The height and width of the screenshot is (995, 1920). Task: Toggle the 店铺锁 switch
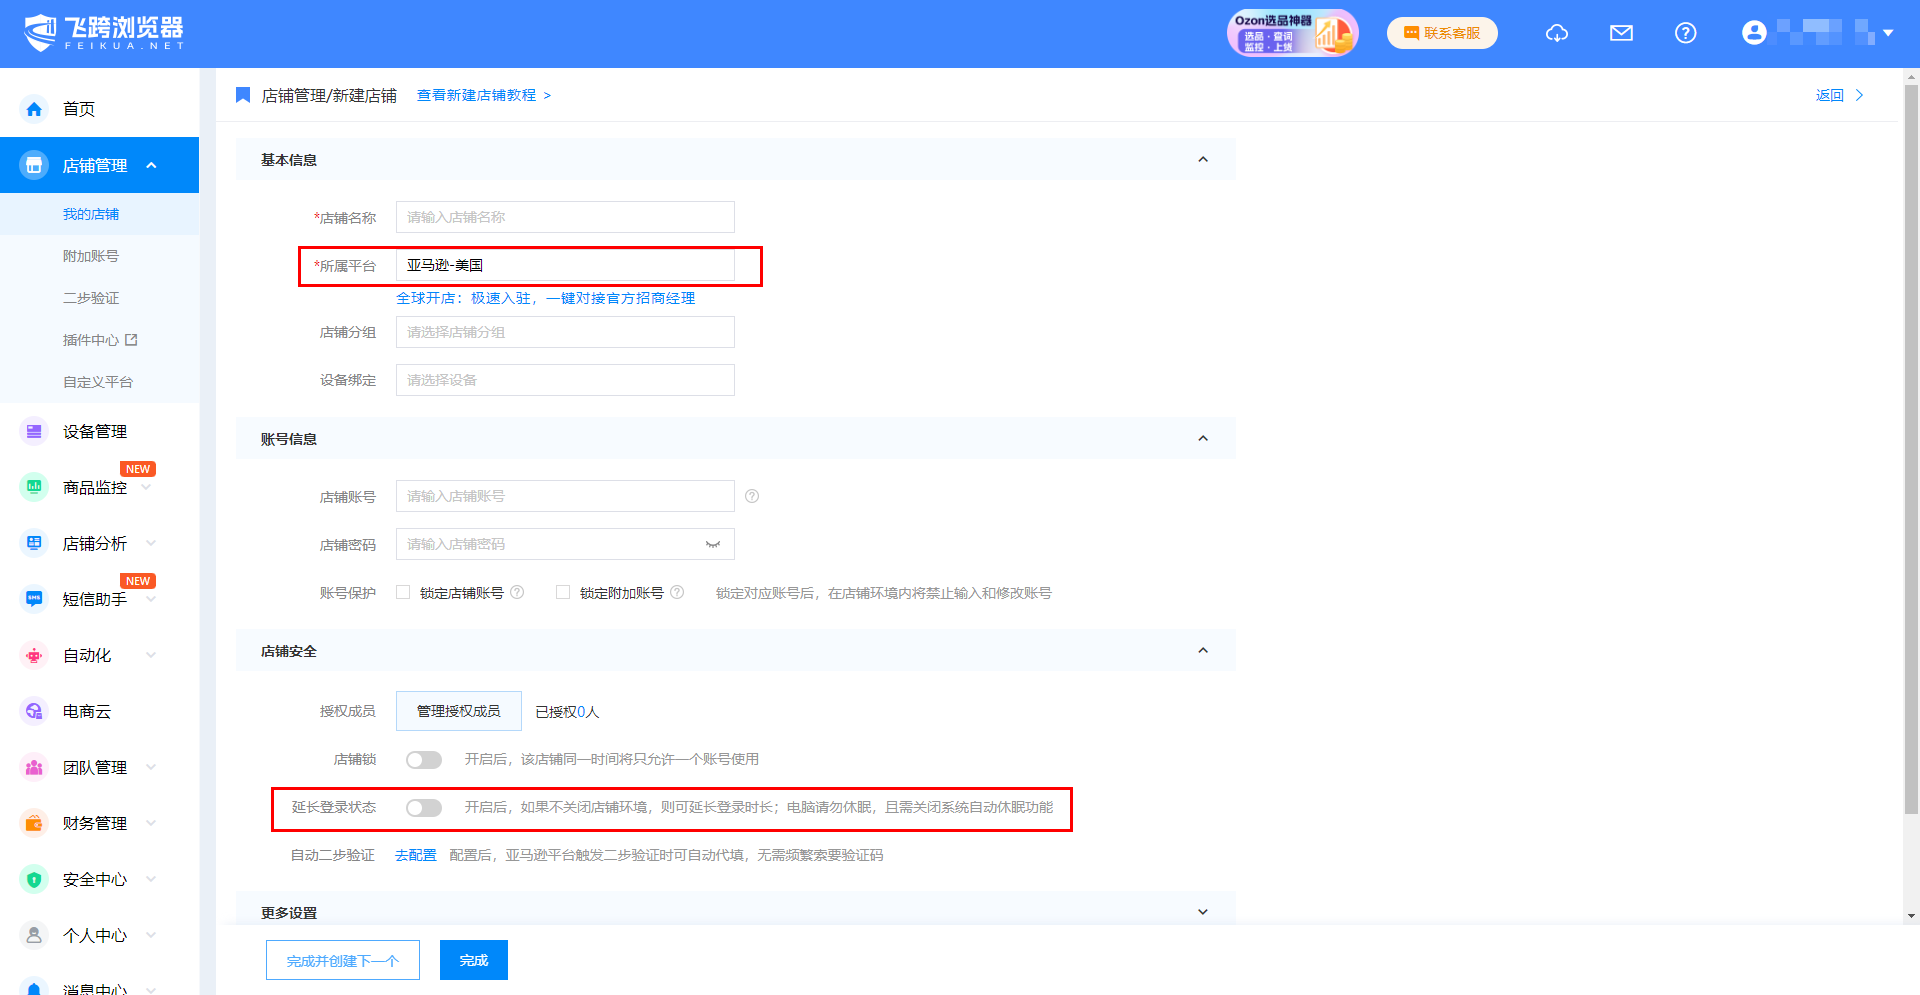[424, 760]
